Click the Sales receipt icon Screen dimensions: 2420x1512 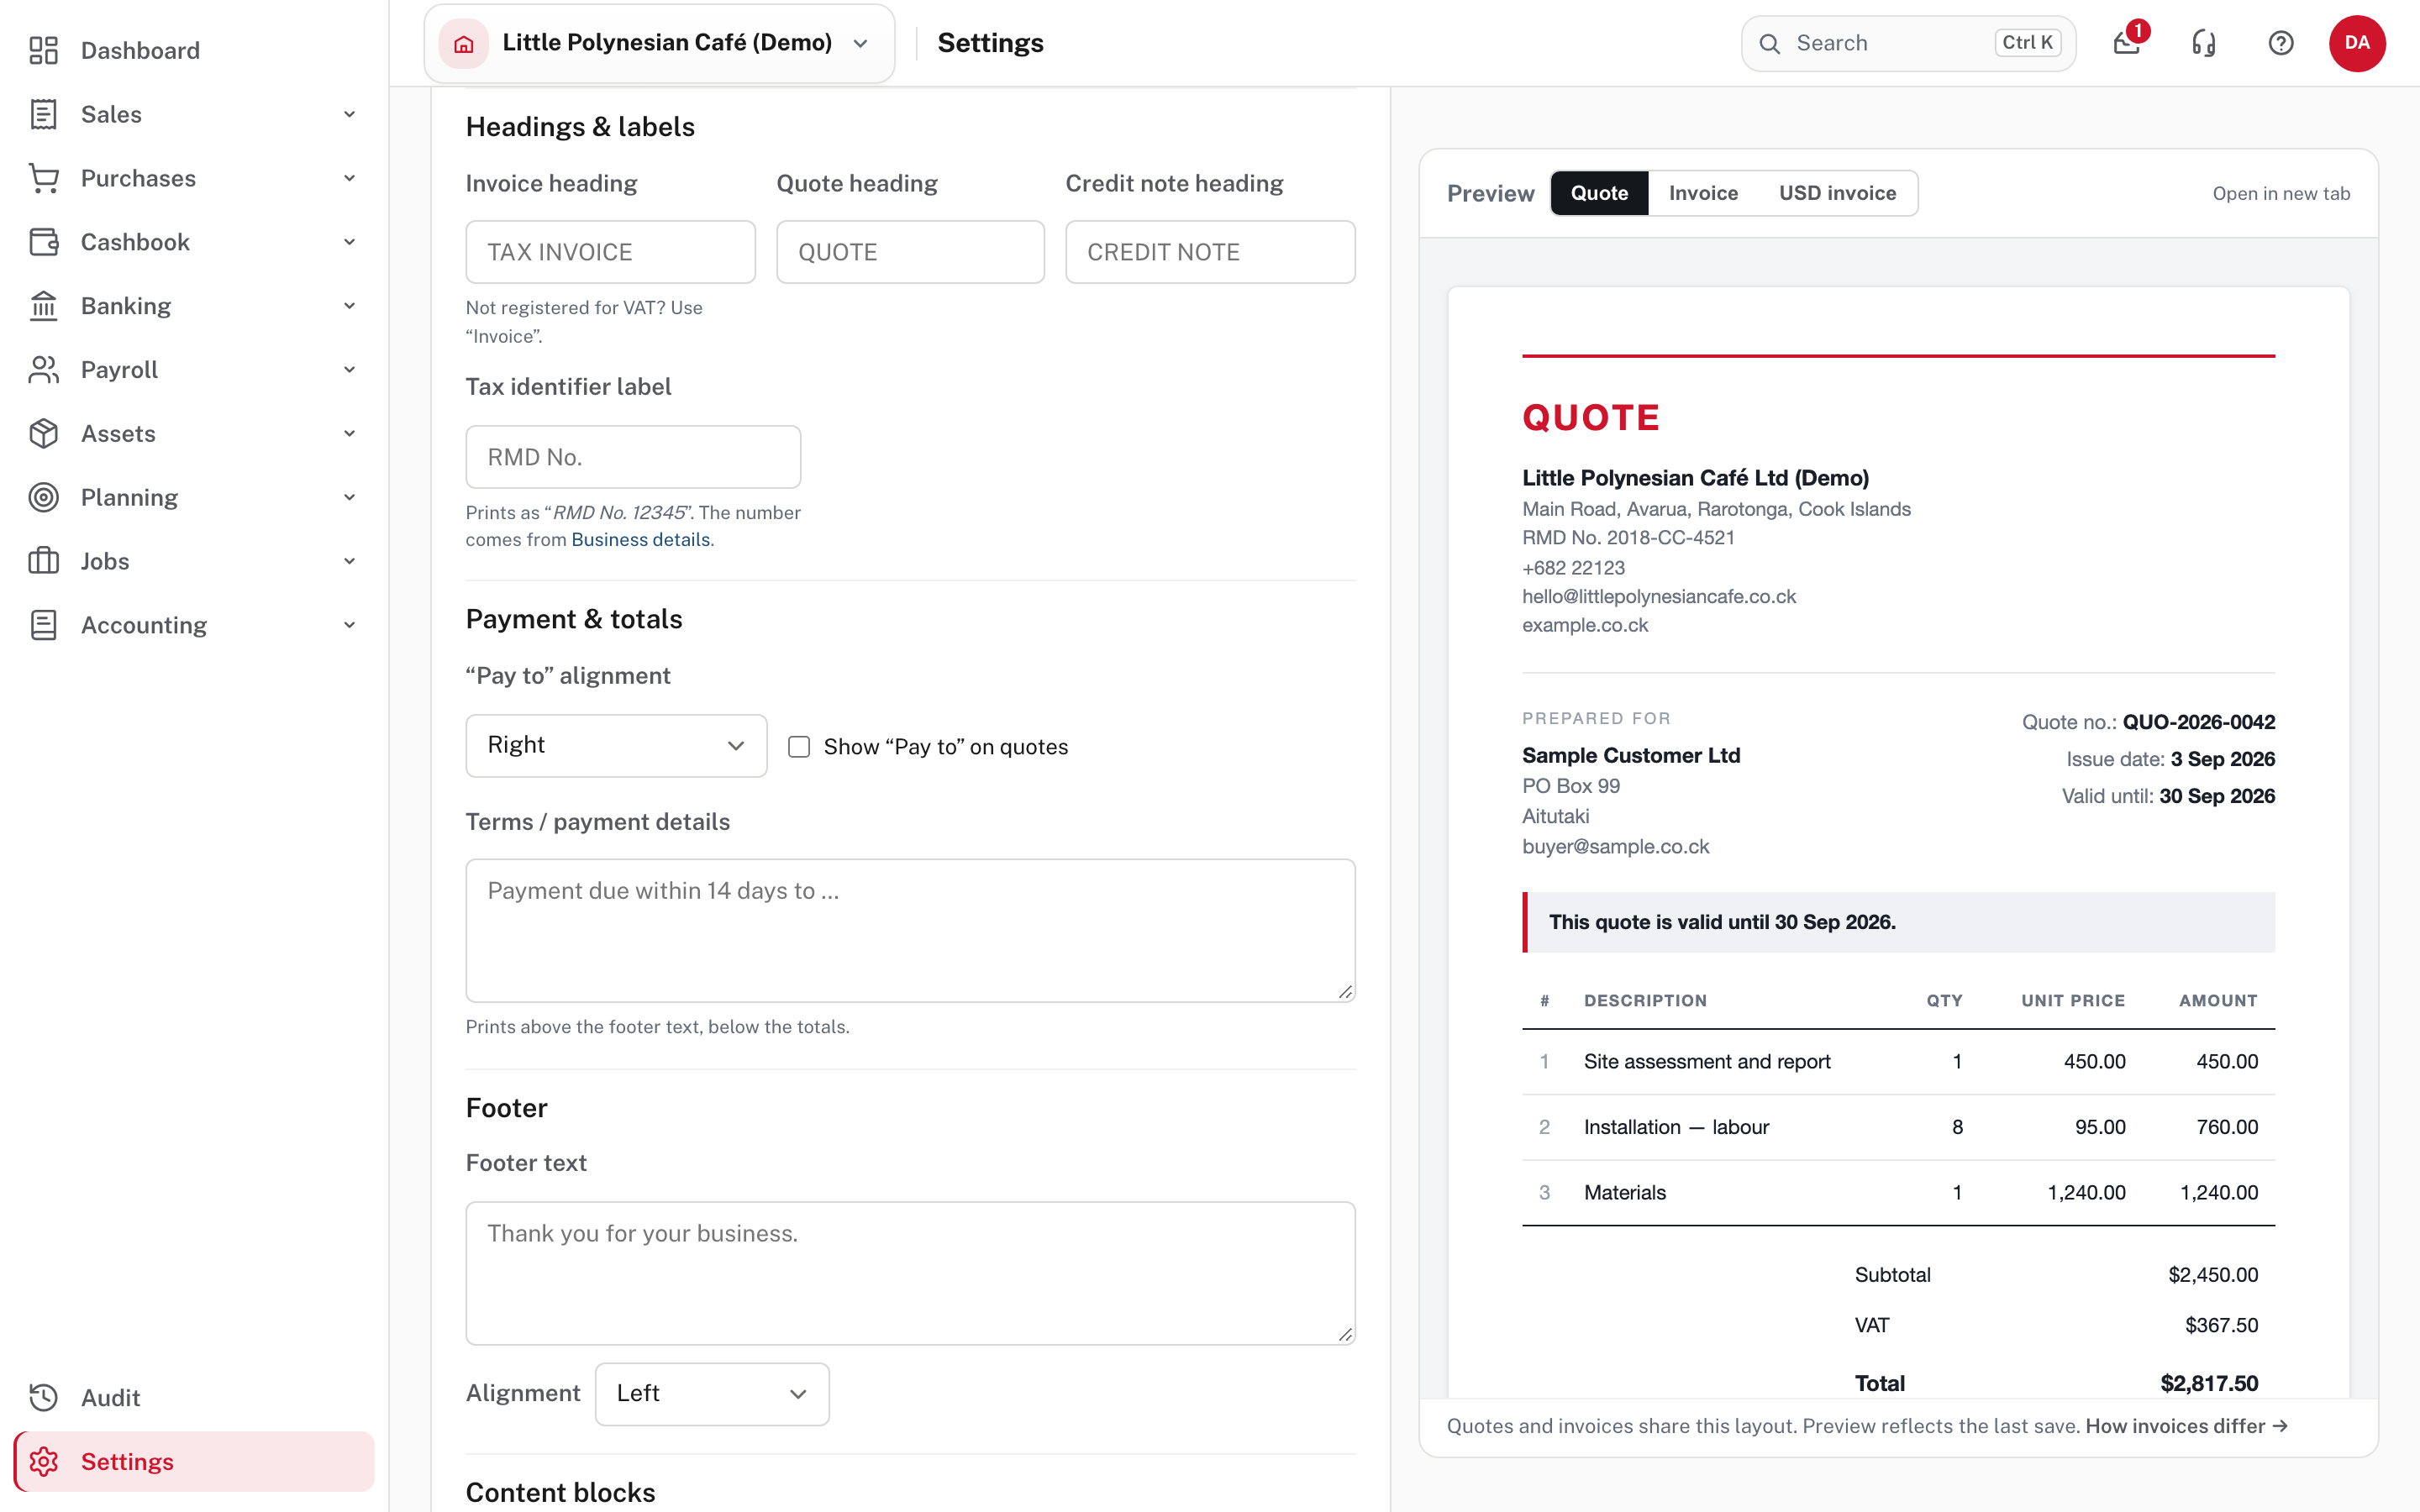coord(43,114)
